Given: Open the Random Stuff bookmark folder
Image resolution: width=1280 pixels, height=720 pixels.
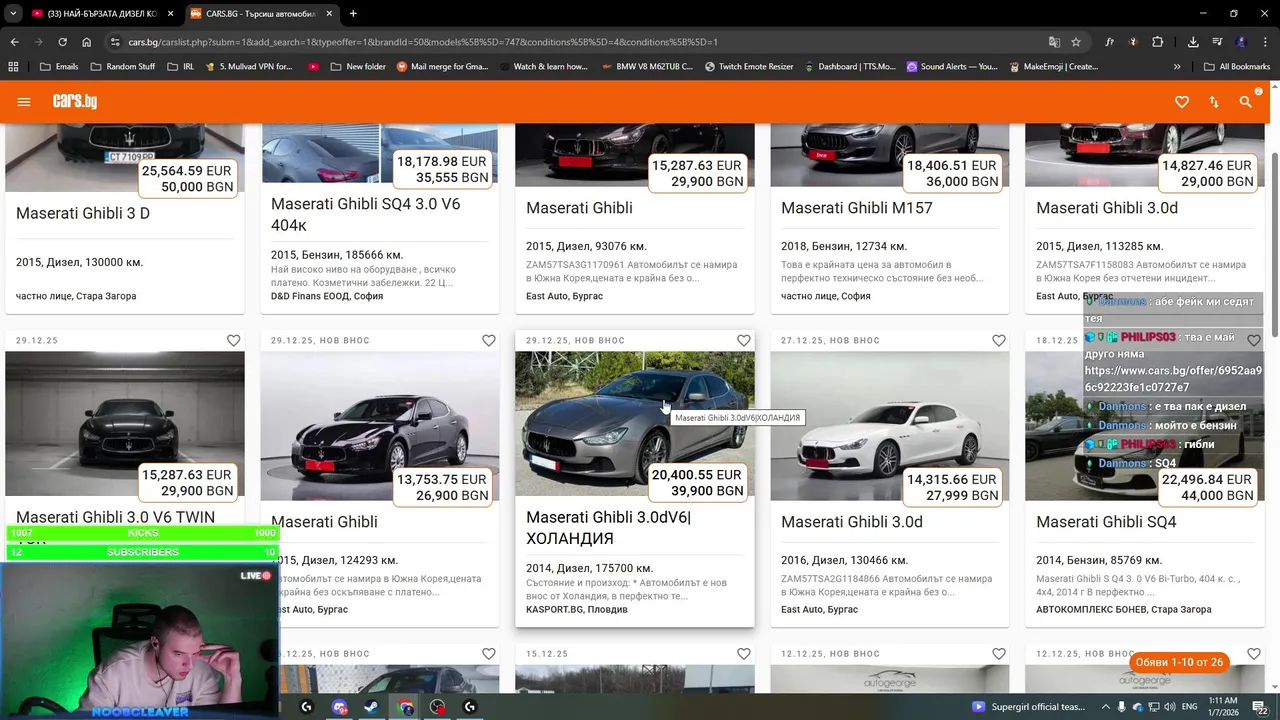Looking at the screenshot, I should coord(123,67).
